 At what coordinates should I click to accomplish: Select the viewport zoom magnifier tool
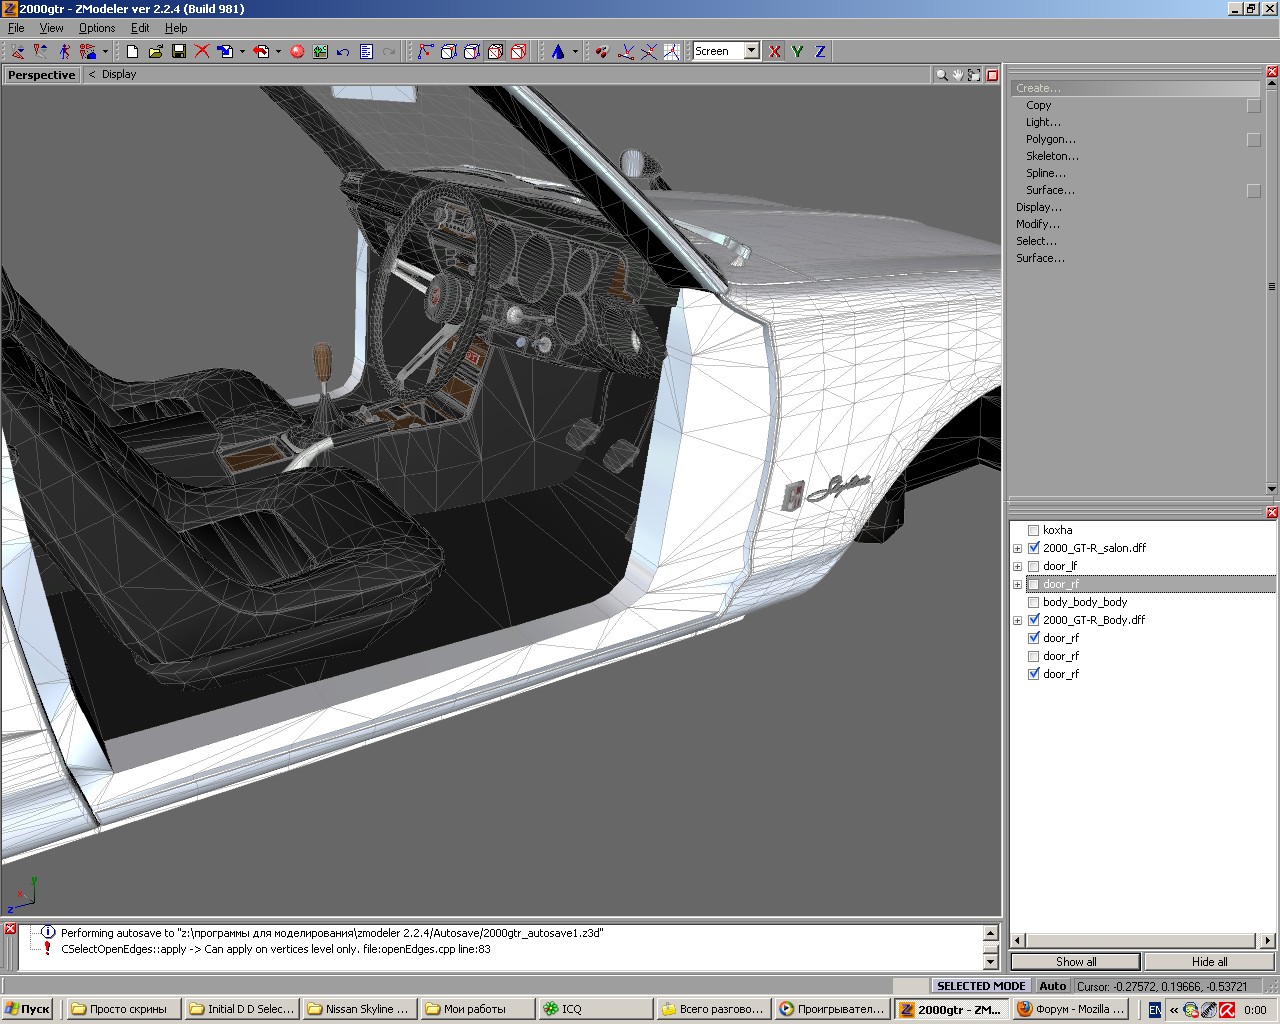click(x=941, y=75)
